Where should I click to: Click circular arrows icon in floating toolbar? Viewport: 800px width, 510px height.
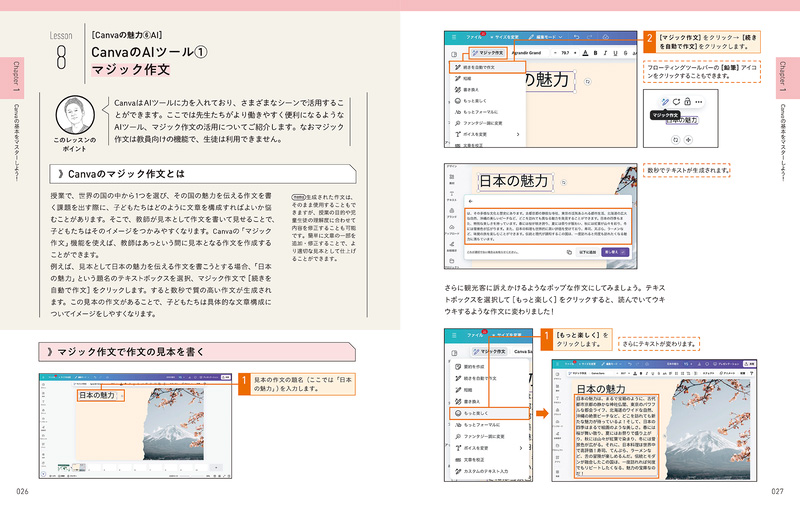pyautogui.click(x=677, y=101)
